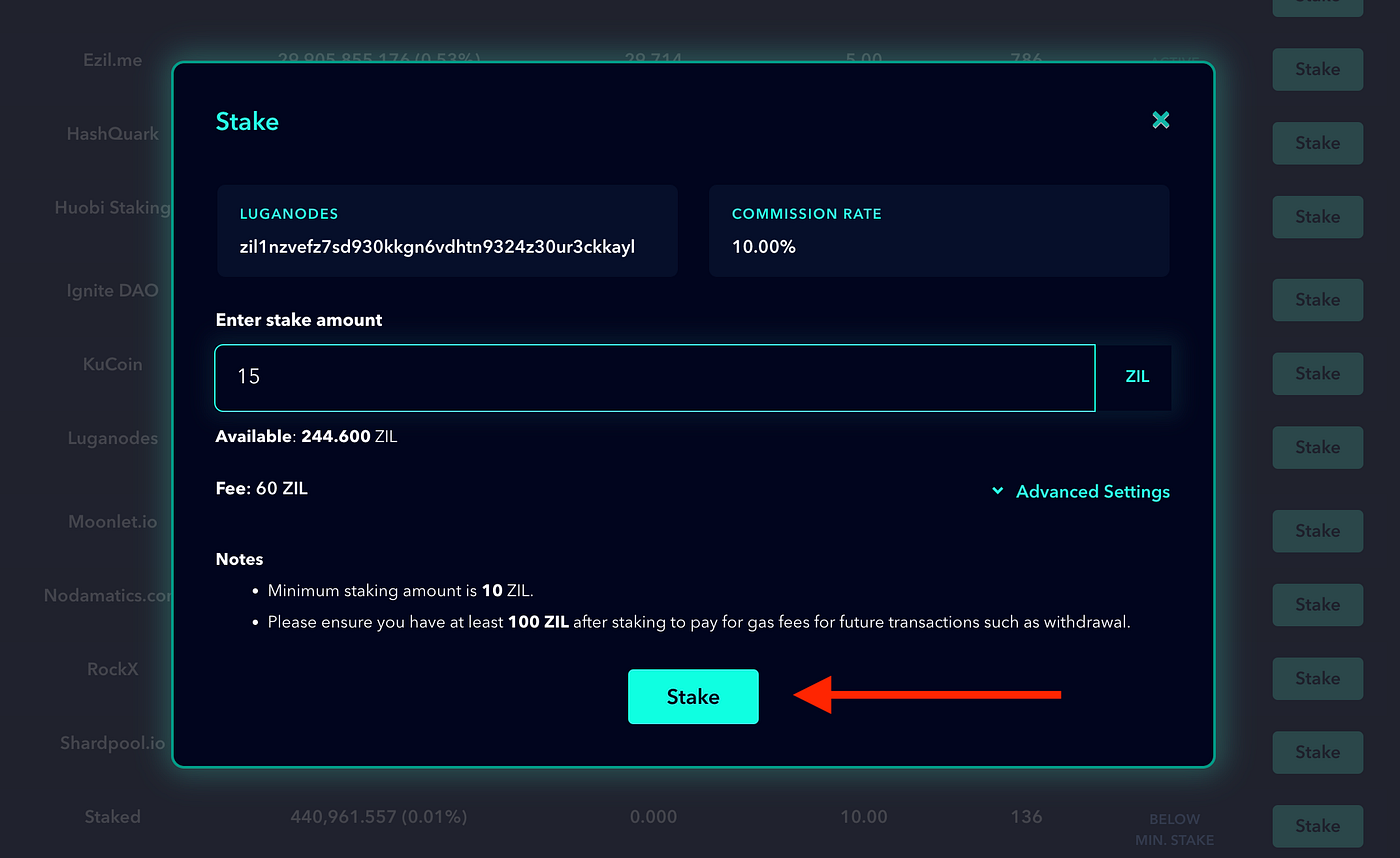Image resolution: width=1400 pixels, height=858 pixels.
Task: Click the Available 244.600 ZIL balance
Action: [306, 437]
